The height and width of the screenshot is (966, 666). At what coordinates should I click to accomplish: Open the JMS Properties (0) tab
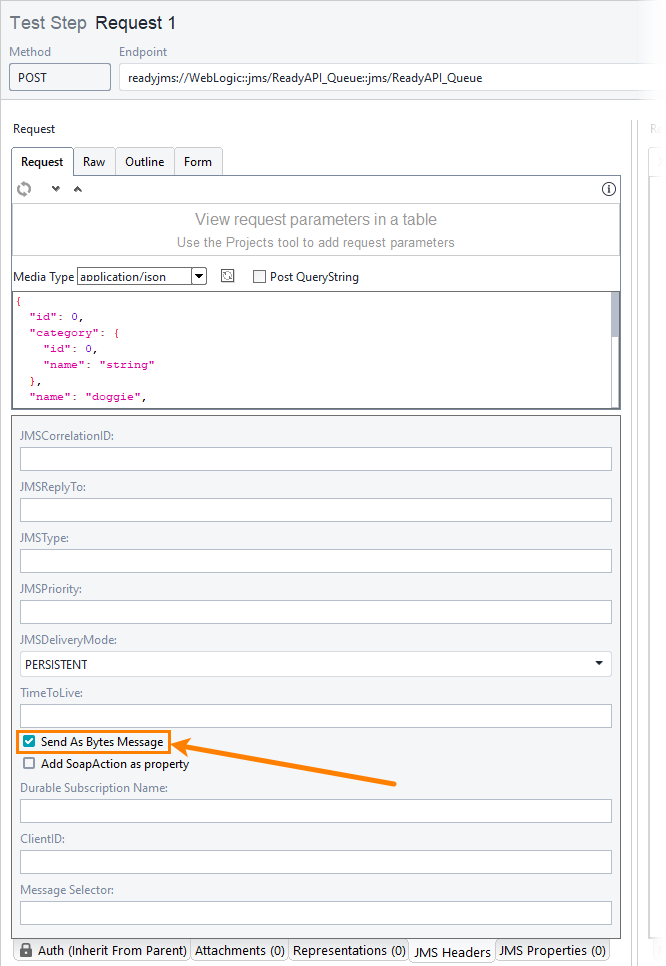[552, 950]
